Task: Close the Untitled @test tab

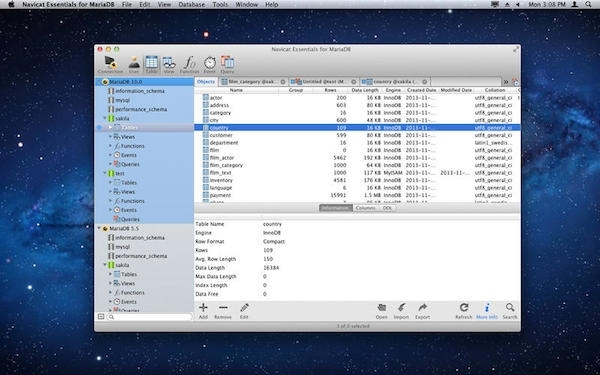Action: tap(354, 82)
